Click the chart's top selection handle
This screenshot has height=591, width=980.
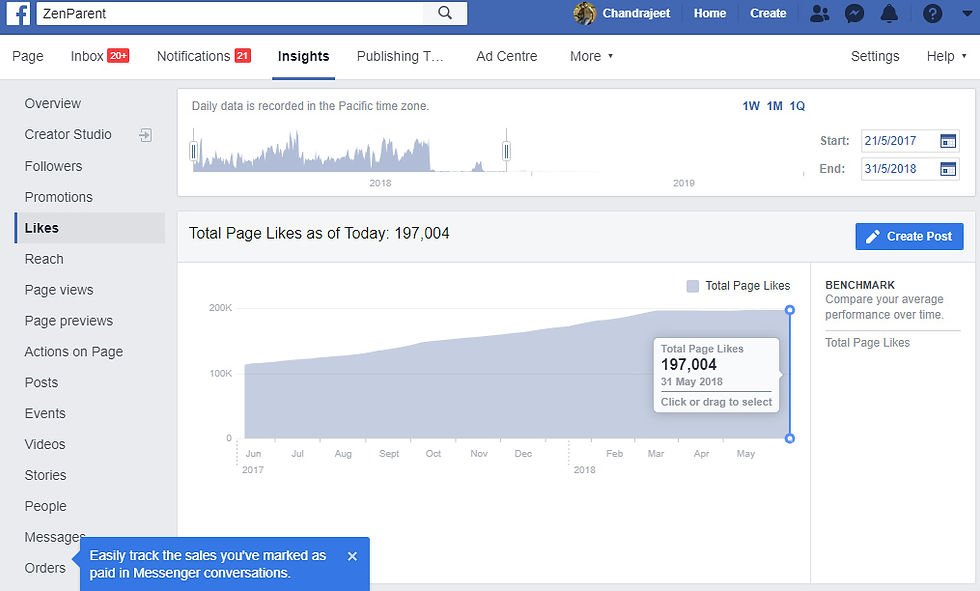point(789,310)
